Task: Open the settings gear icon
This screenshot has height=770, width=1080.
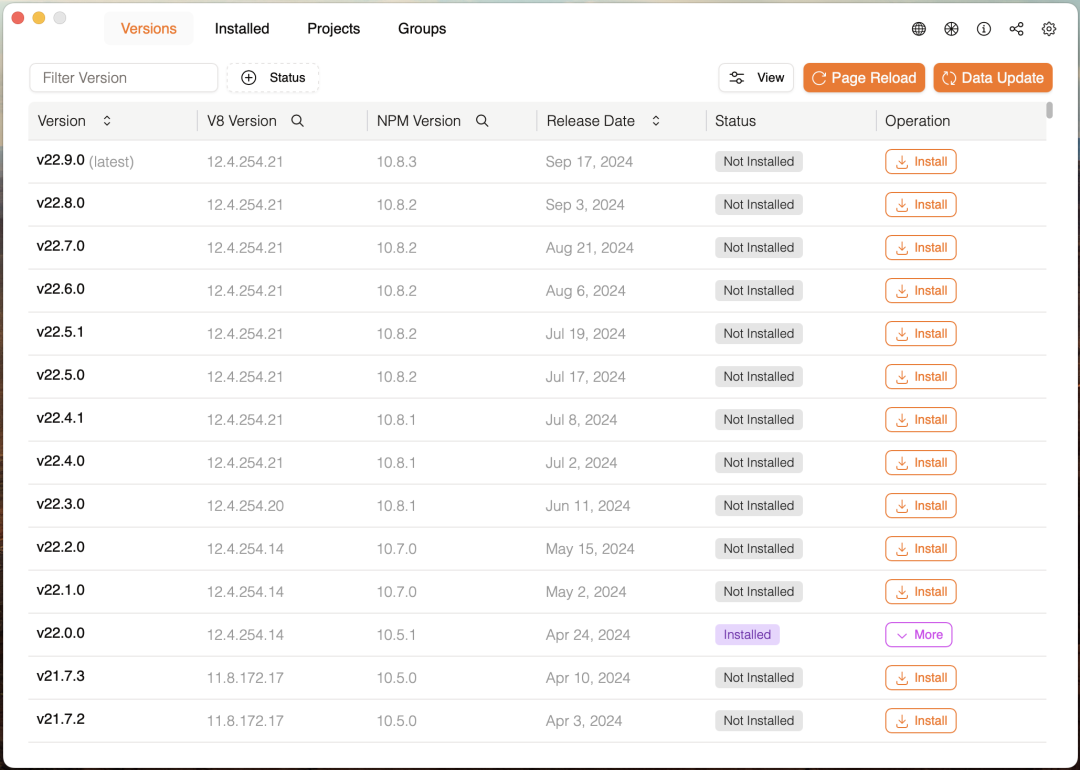Action: [1048, 29]
